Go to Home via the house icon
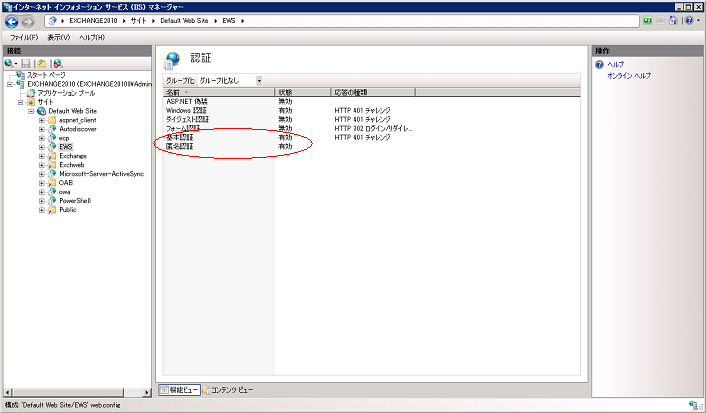 click(673, 20)
